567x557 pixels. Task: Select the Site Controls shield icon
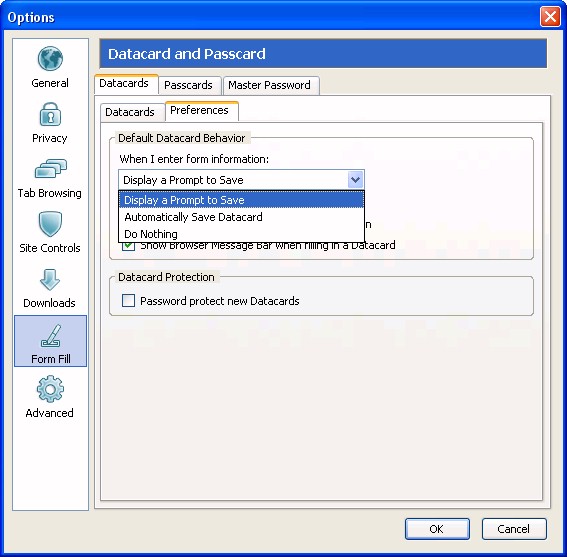tap(50, 223)
